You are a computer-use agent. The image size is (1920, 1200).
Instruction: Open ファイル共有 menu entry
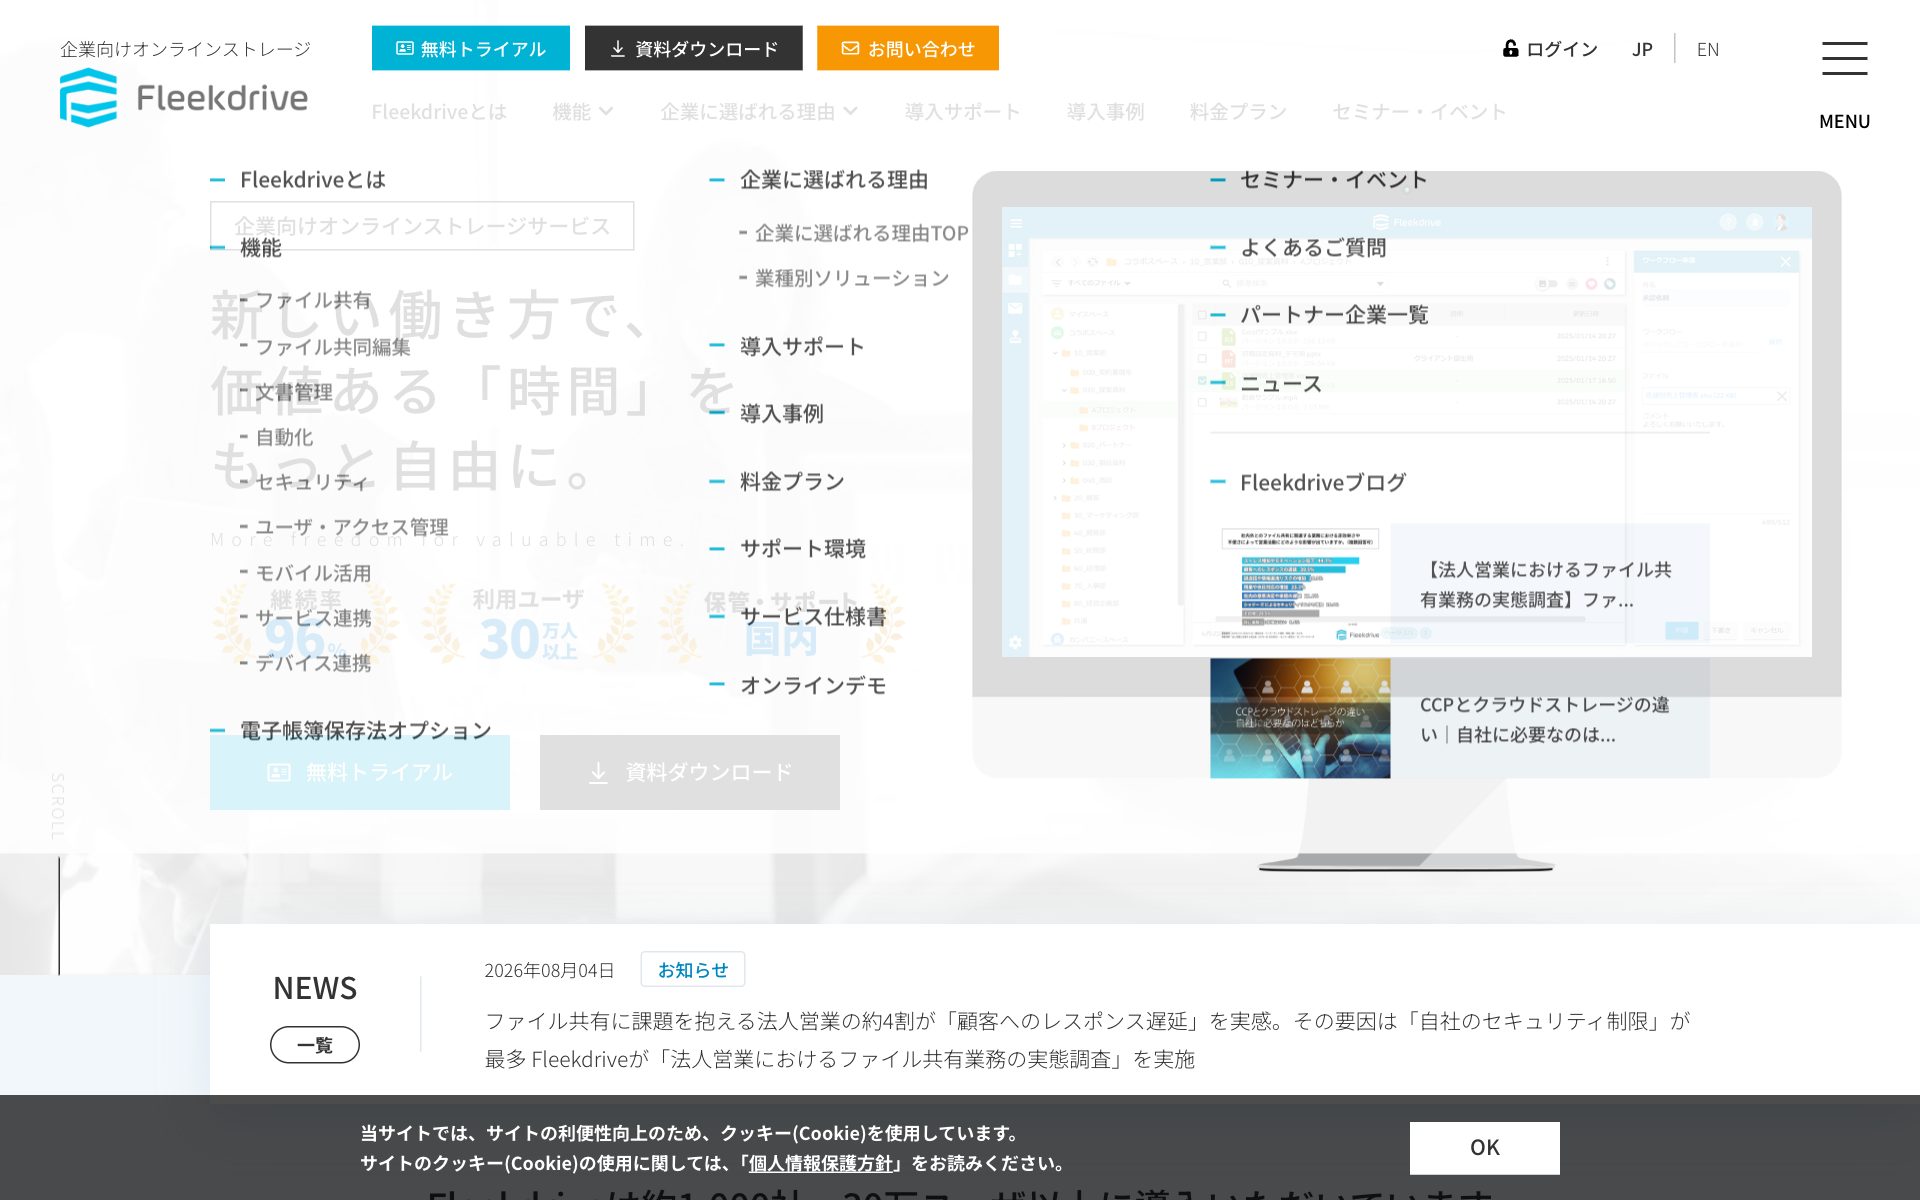313,300
